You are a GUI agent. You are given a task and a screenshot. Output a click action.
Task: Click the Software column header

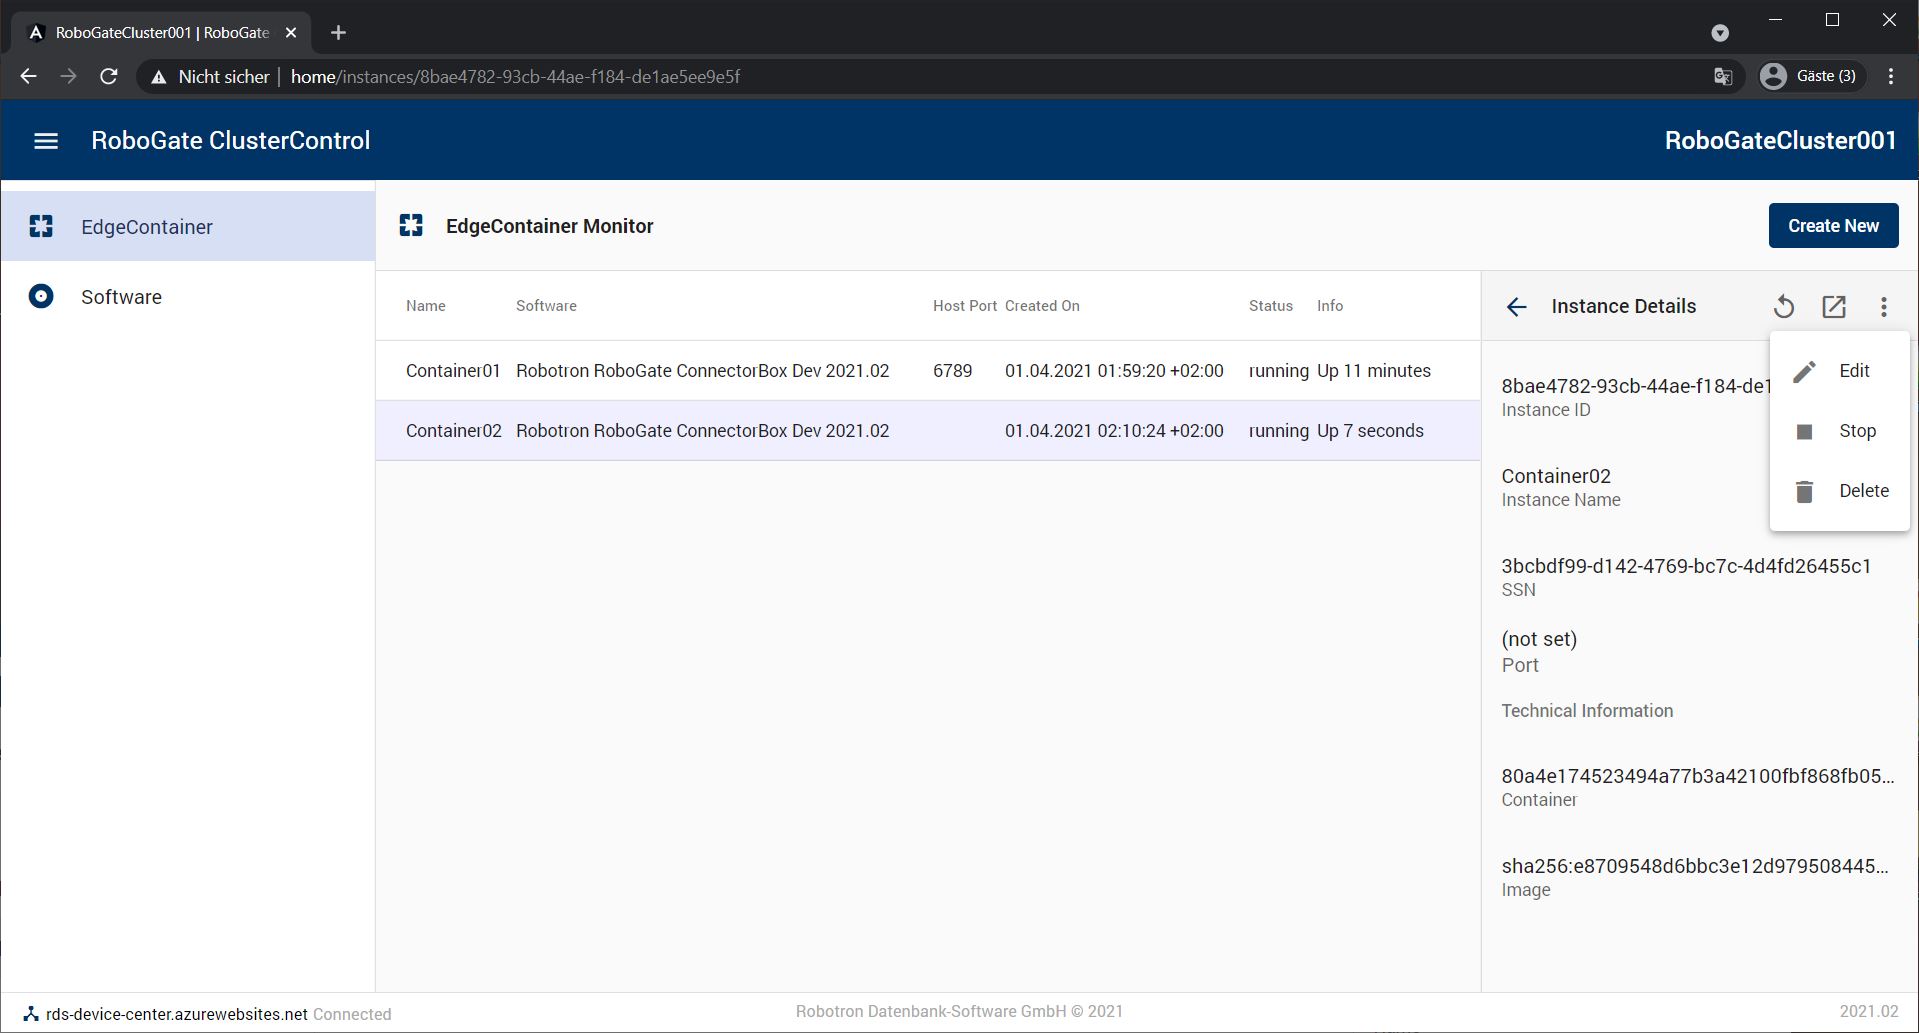(x=546, y=306)
